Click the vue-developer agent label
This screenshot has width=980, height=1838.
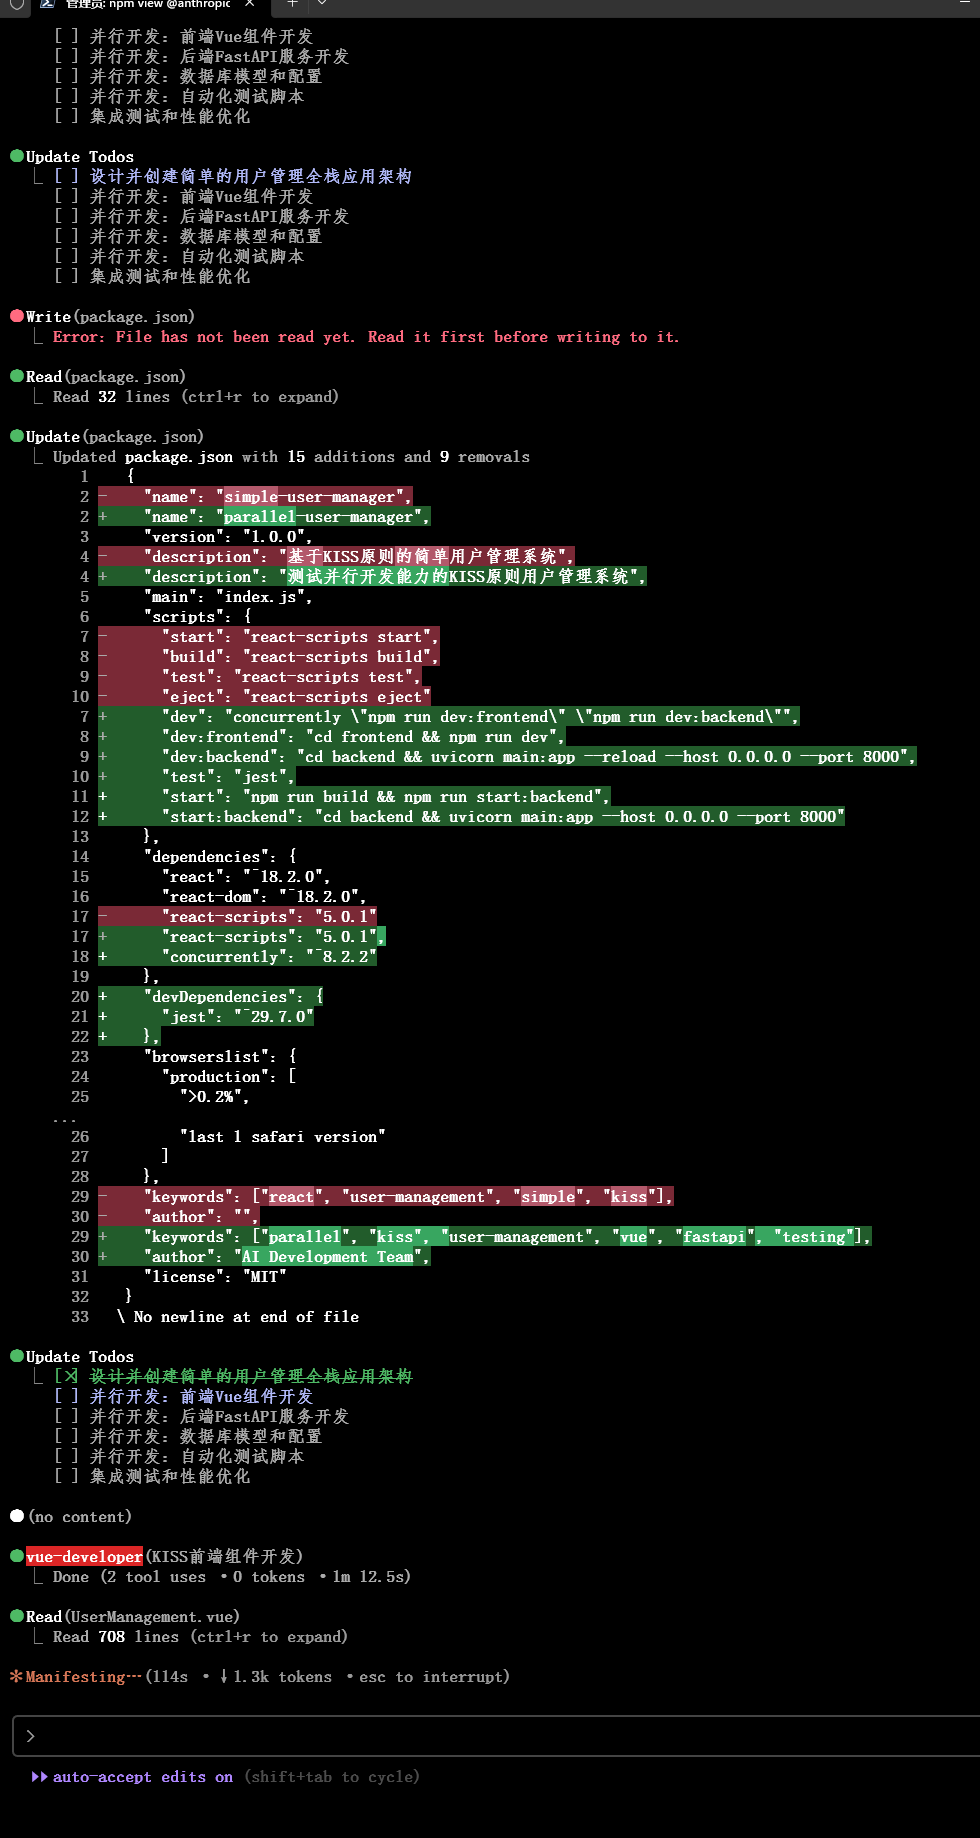[x=84, y=1556]
